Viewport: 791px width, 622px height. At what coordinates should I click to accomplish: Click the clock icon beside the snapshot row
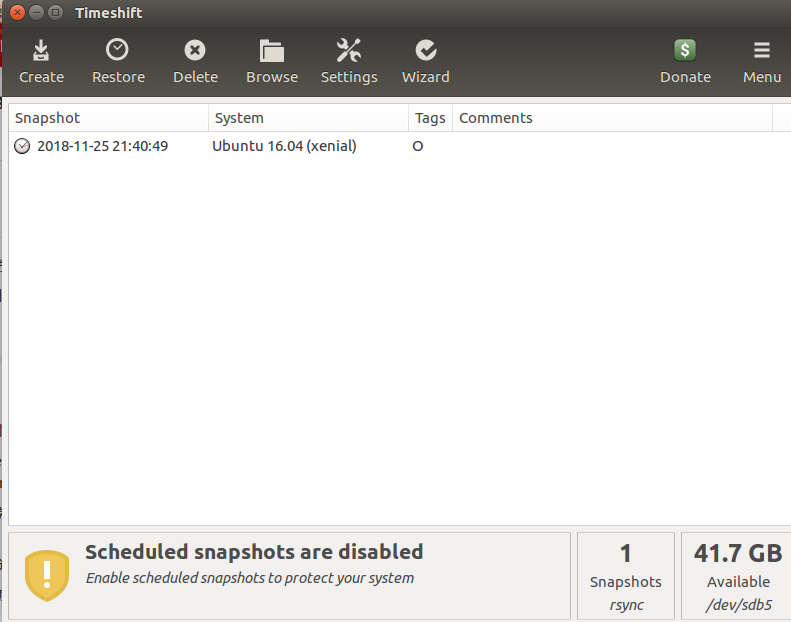tap(22, 146)
